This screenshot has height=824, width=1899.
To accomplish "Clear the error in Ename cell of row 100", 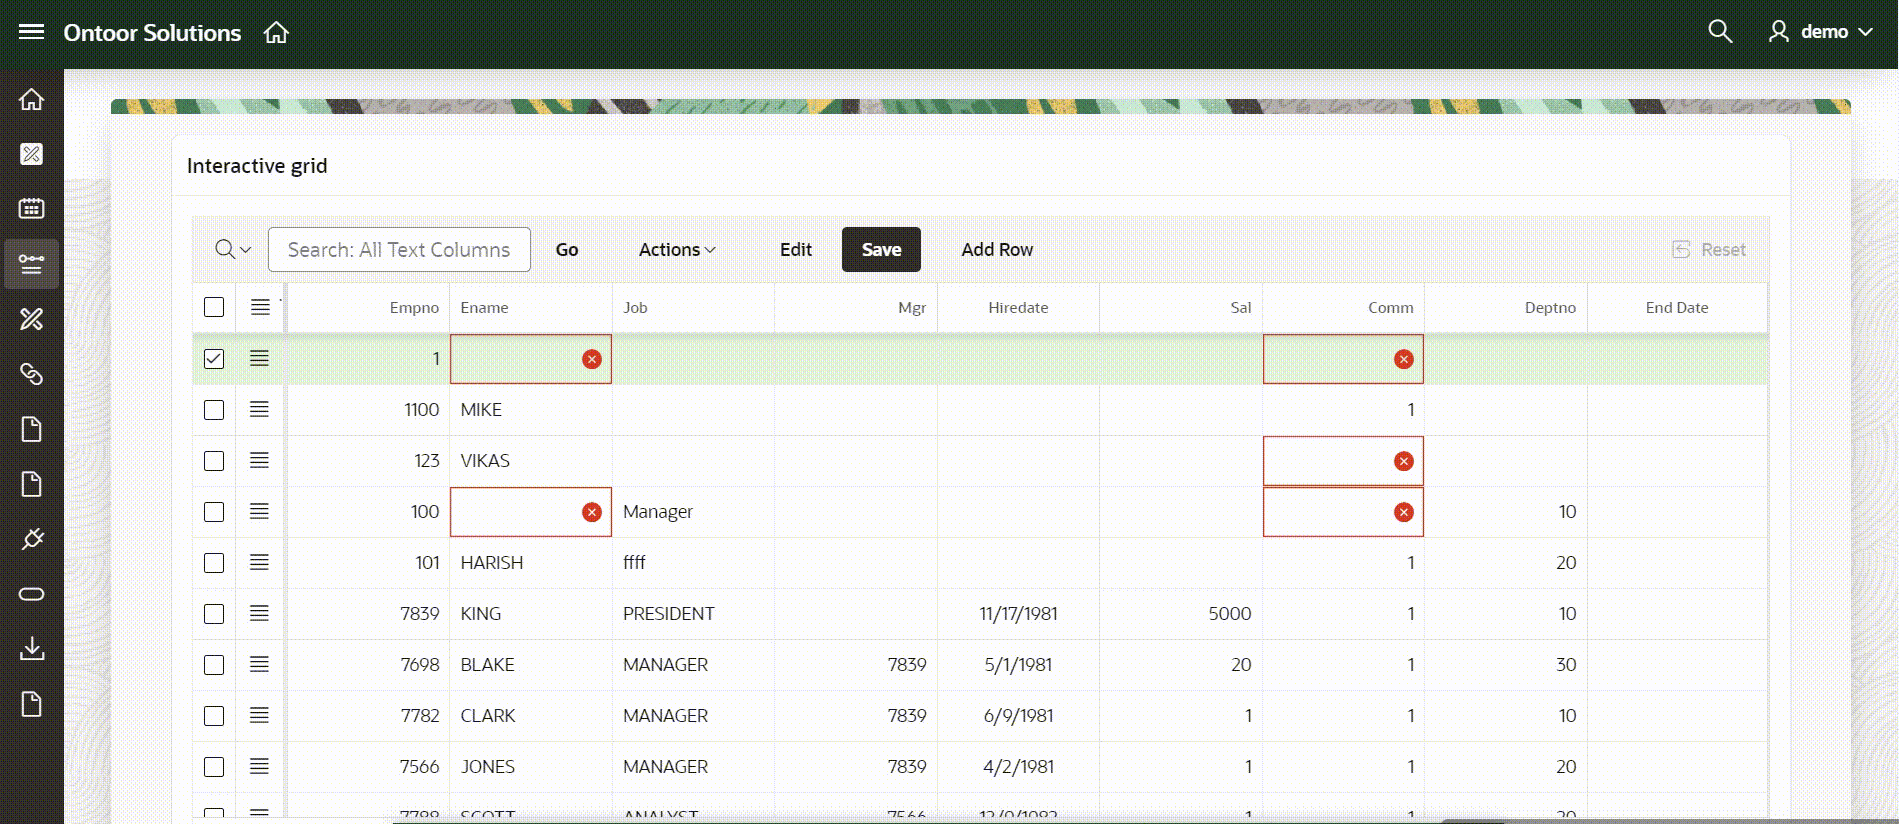I will (x=592, y=512).
